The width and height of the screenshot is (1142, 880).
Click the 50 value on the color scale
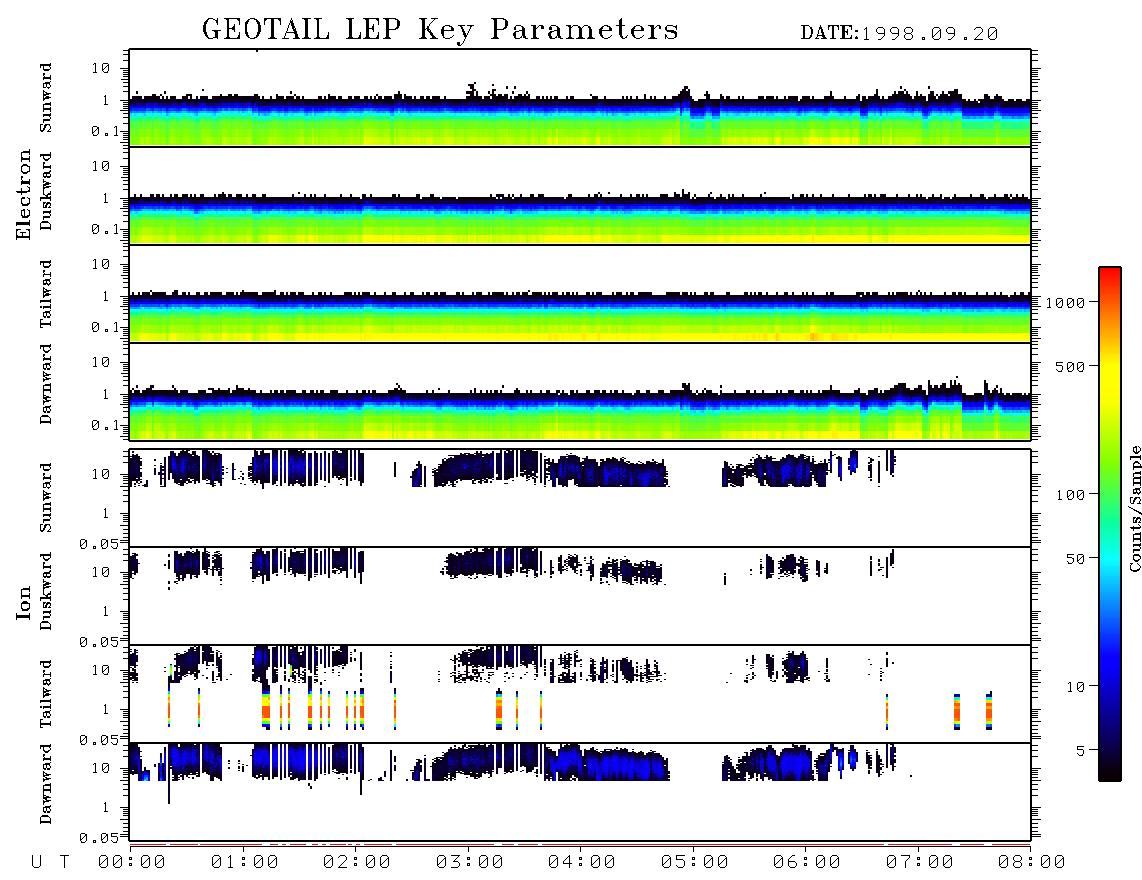(1075, 559)
